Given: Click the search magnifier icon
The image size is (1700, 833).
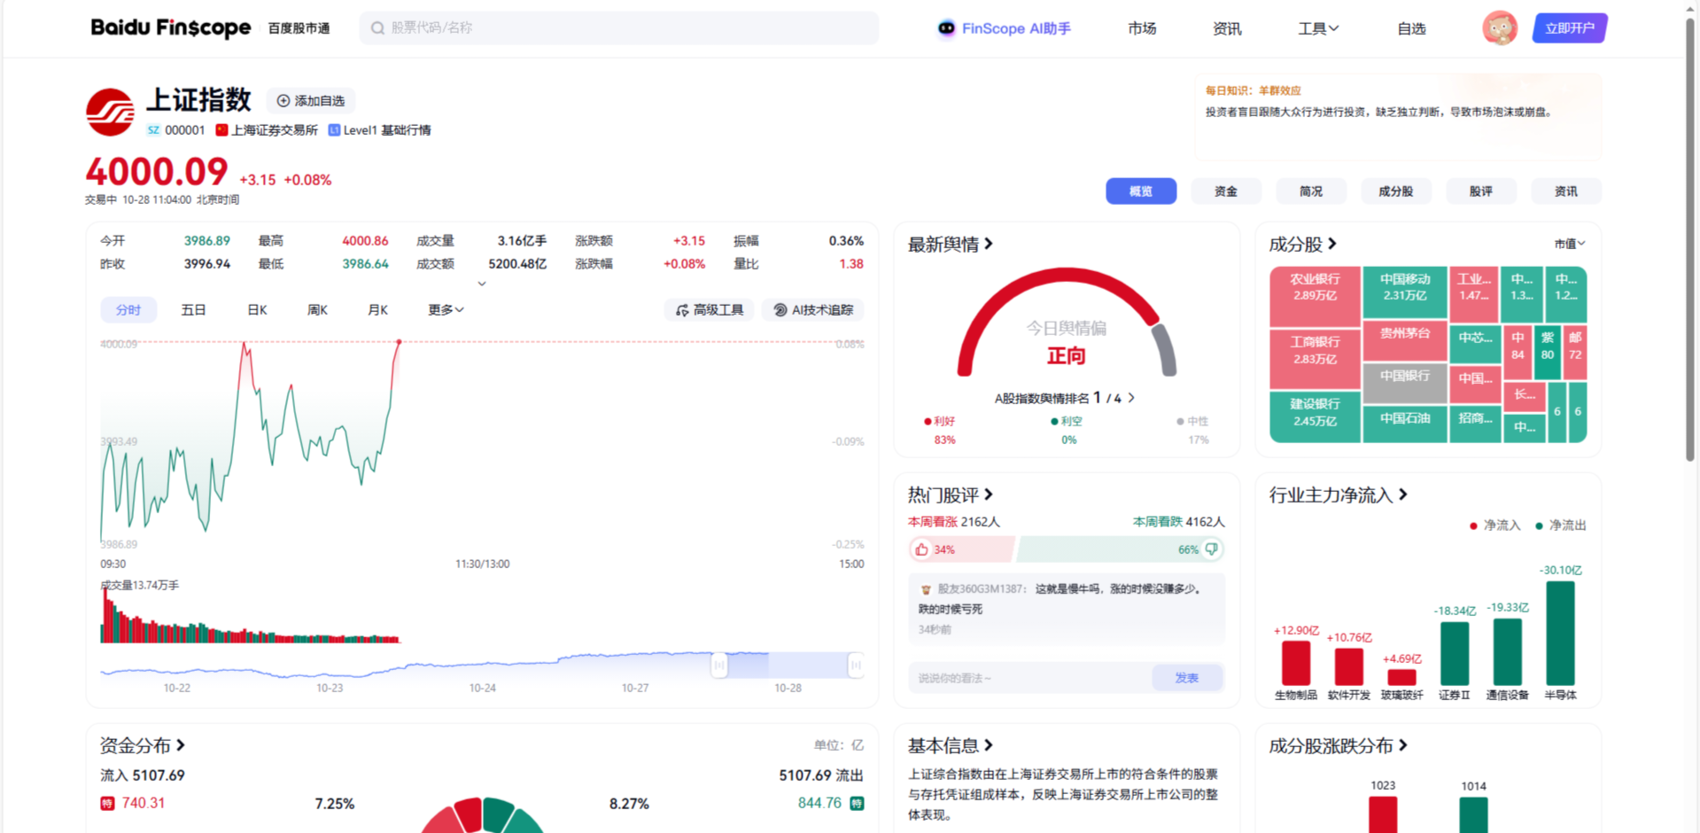Looking at the screenshot, I should [378, 28].
